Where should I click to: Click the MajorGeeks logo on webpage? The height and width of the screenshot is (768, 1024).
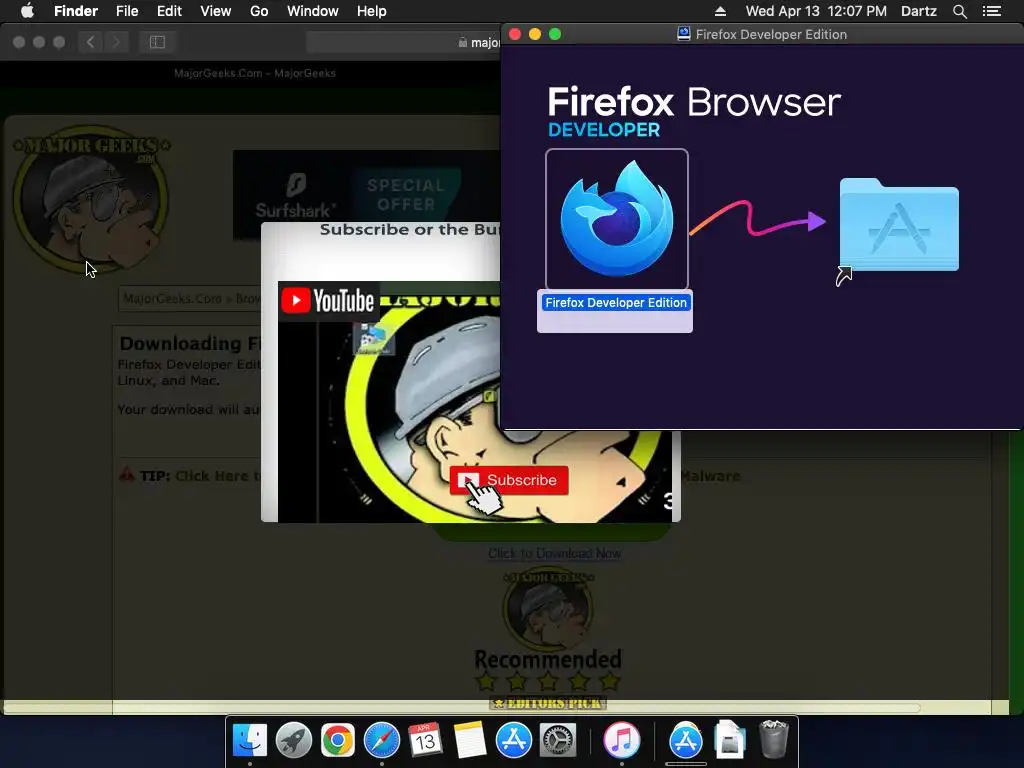click(91, 198)
